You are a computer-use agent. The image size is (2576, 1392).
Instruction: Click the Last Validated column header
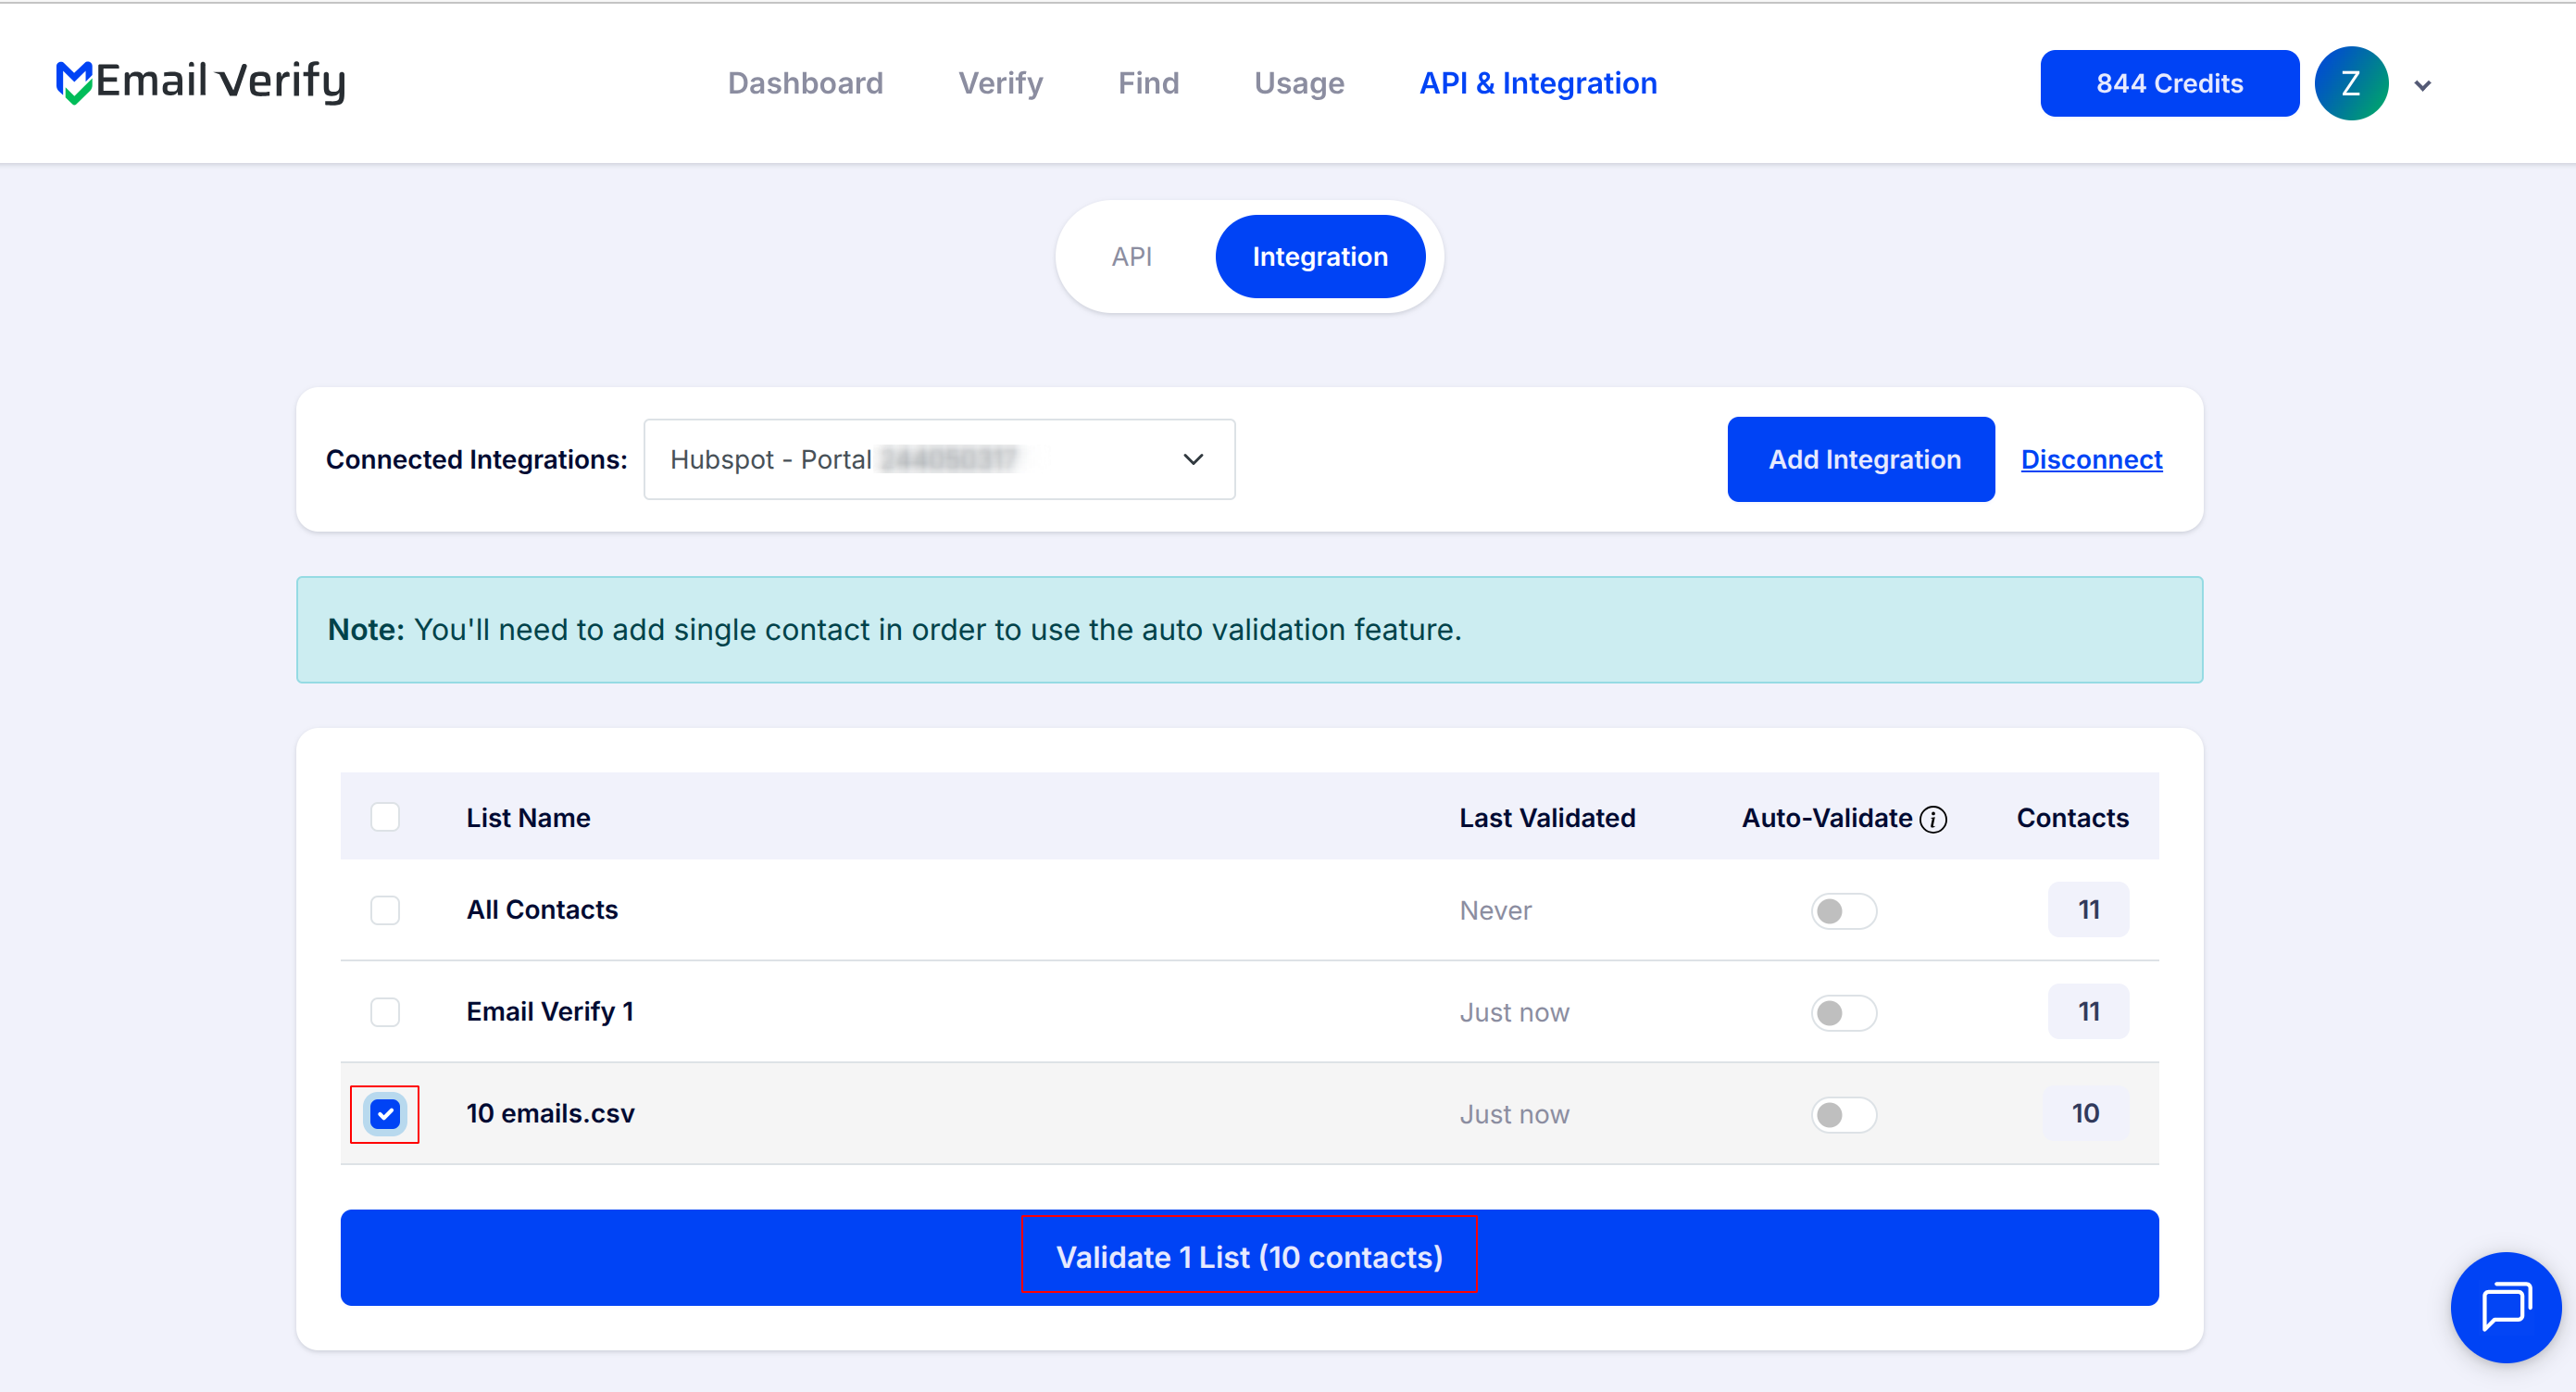click(x=1547, y=818)
